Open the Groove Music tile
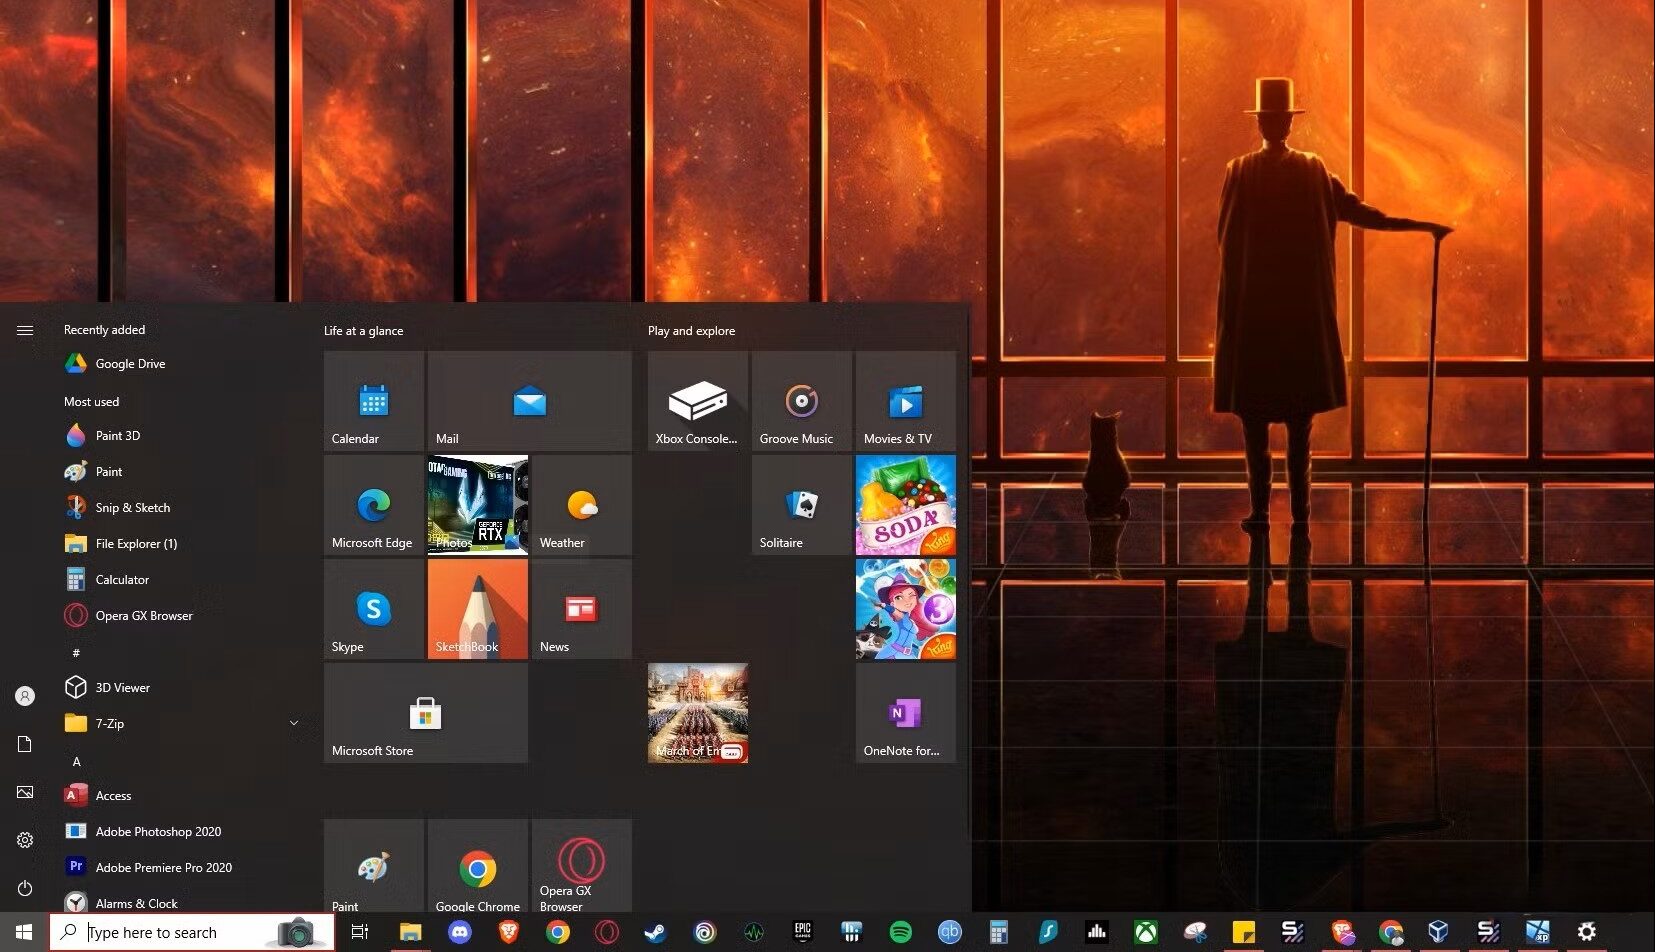1655x952 pixels. coord(801,401)
